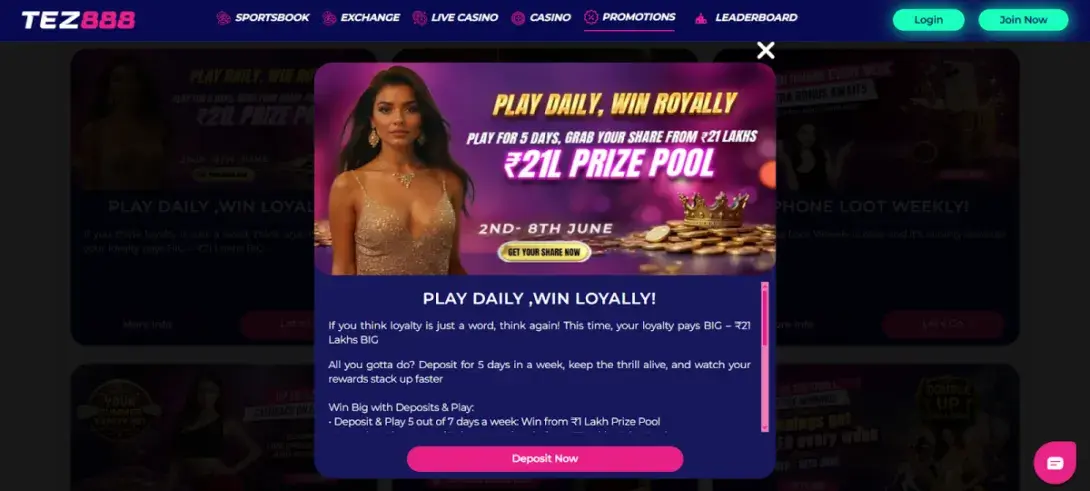
Task: Close the promotion popup with X
Action: 765,50
